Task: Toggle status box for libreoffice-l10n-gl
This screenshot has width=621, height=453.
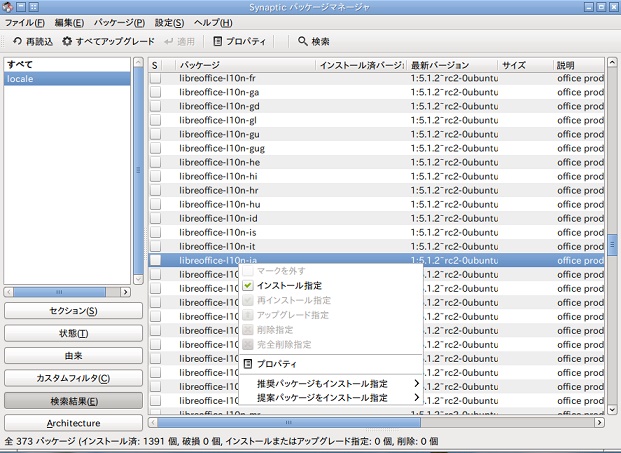Action: point(156,120)
